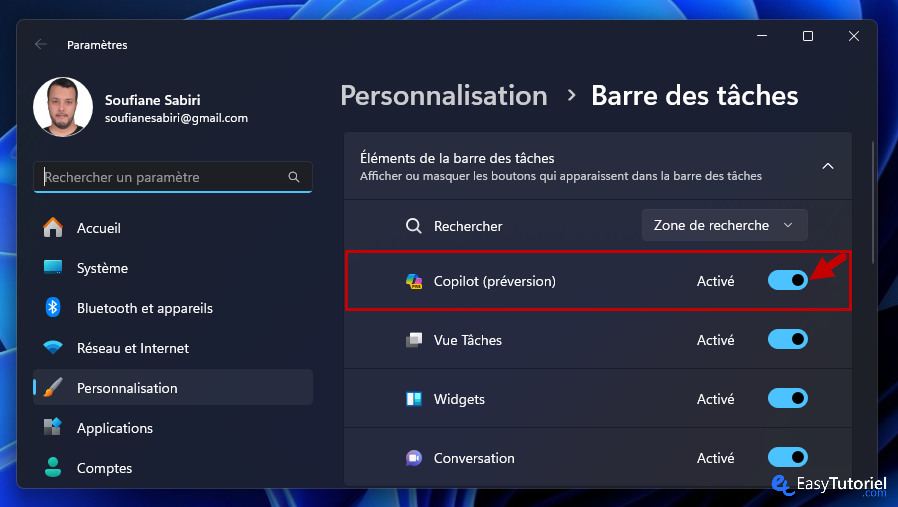Click the magnifier icon in the search box
The width and height of the screenshot is (898, 507).
point(294,177)
